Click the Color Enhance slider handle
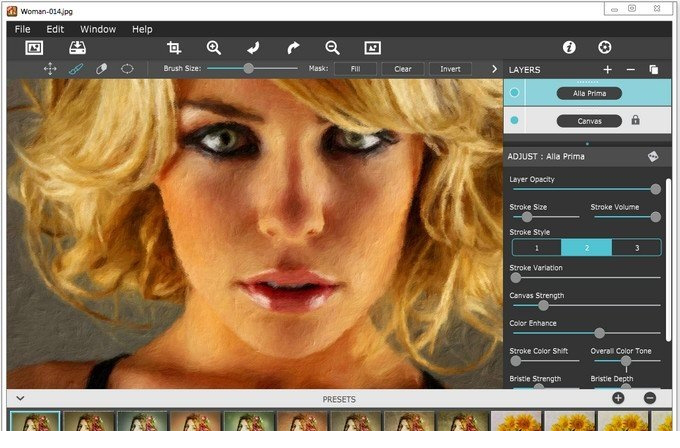The image size is (680, 448). coord(599,333)
